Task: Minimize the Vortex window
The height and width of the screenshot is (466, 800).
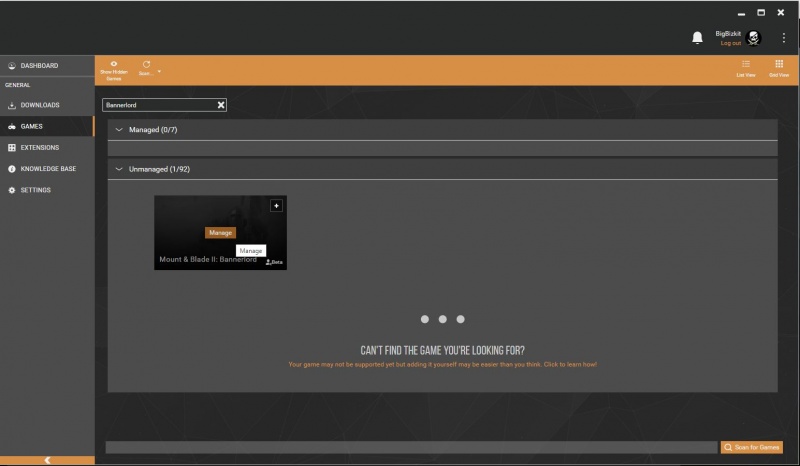Action: (741, 13)
